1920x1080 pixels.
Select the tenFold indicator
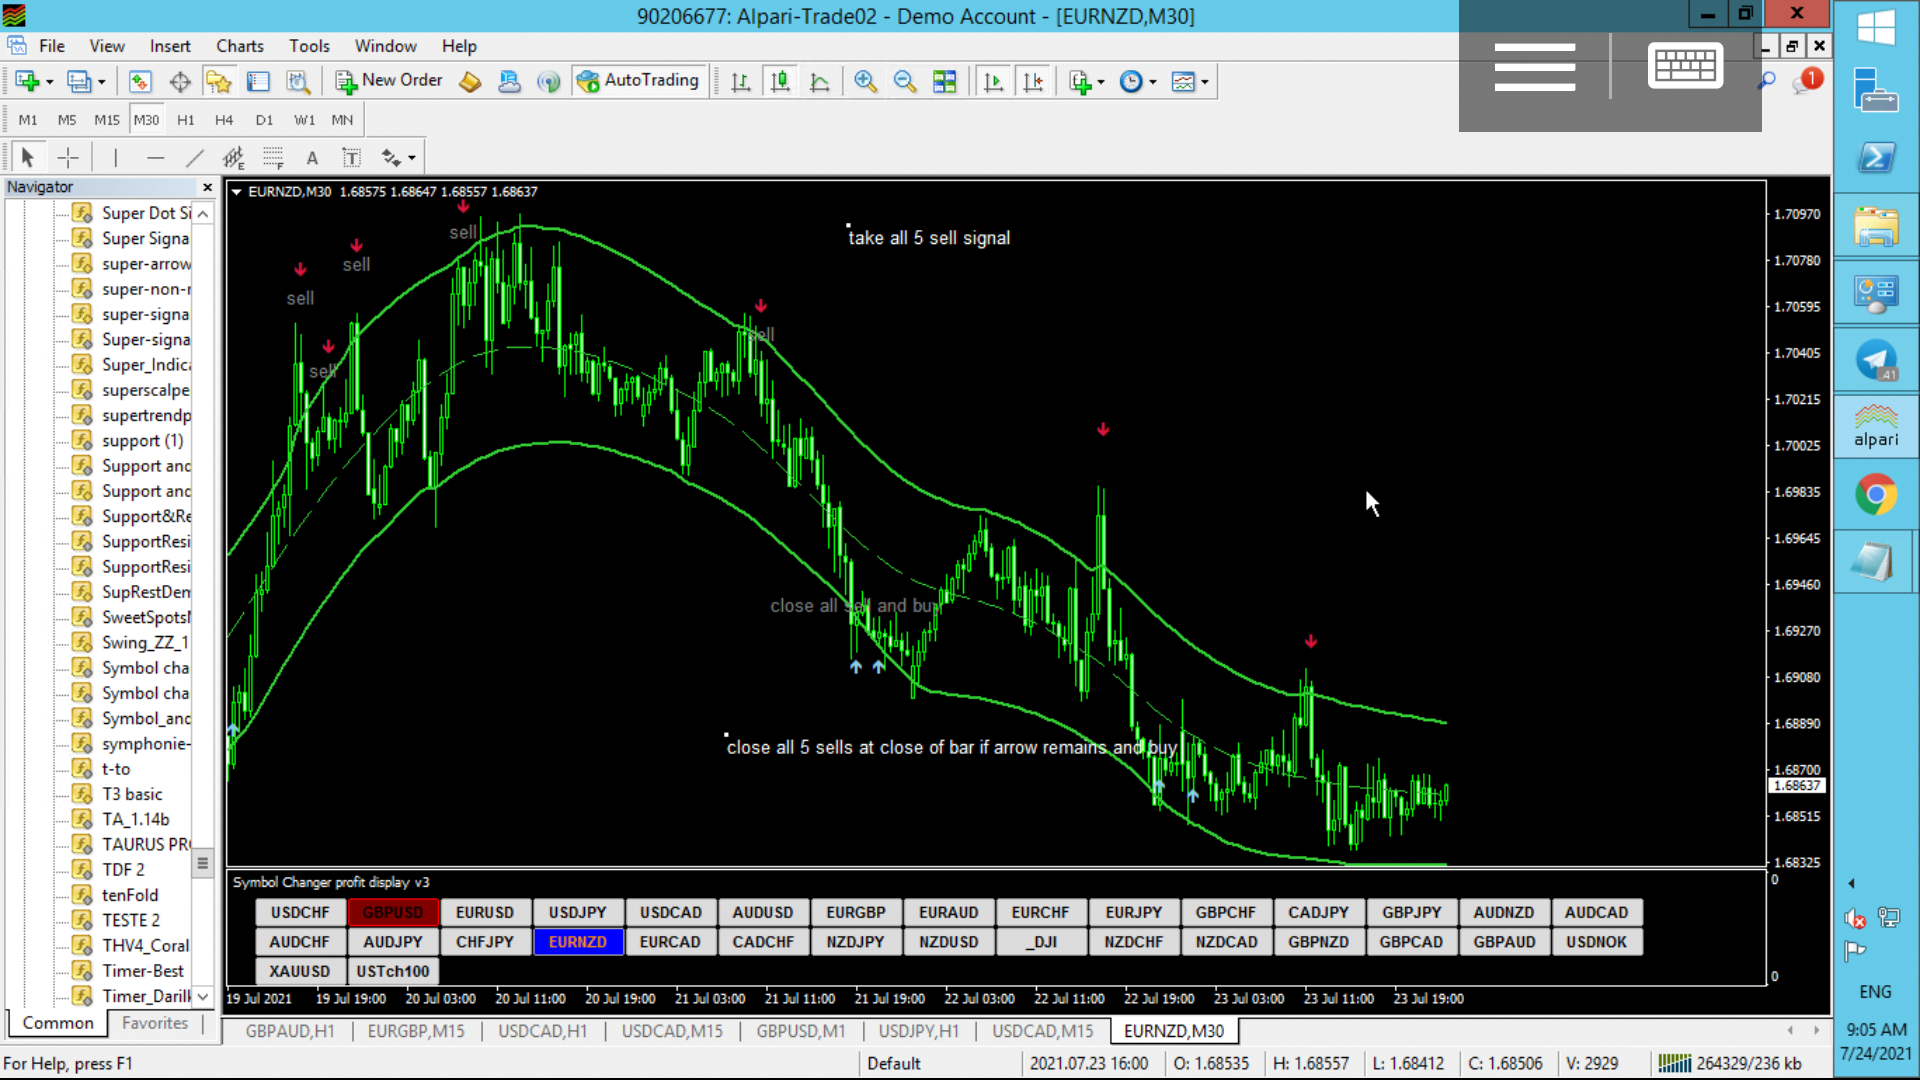(130, 895)
